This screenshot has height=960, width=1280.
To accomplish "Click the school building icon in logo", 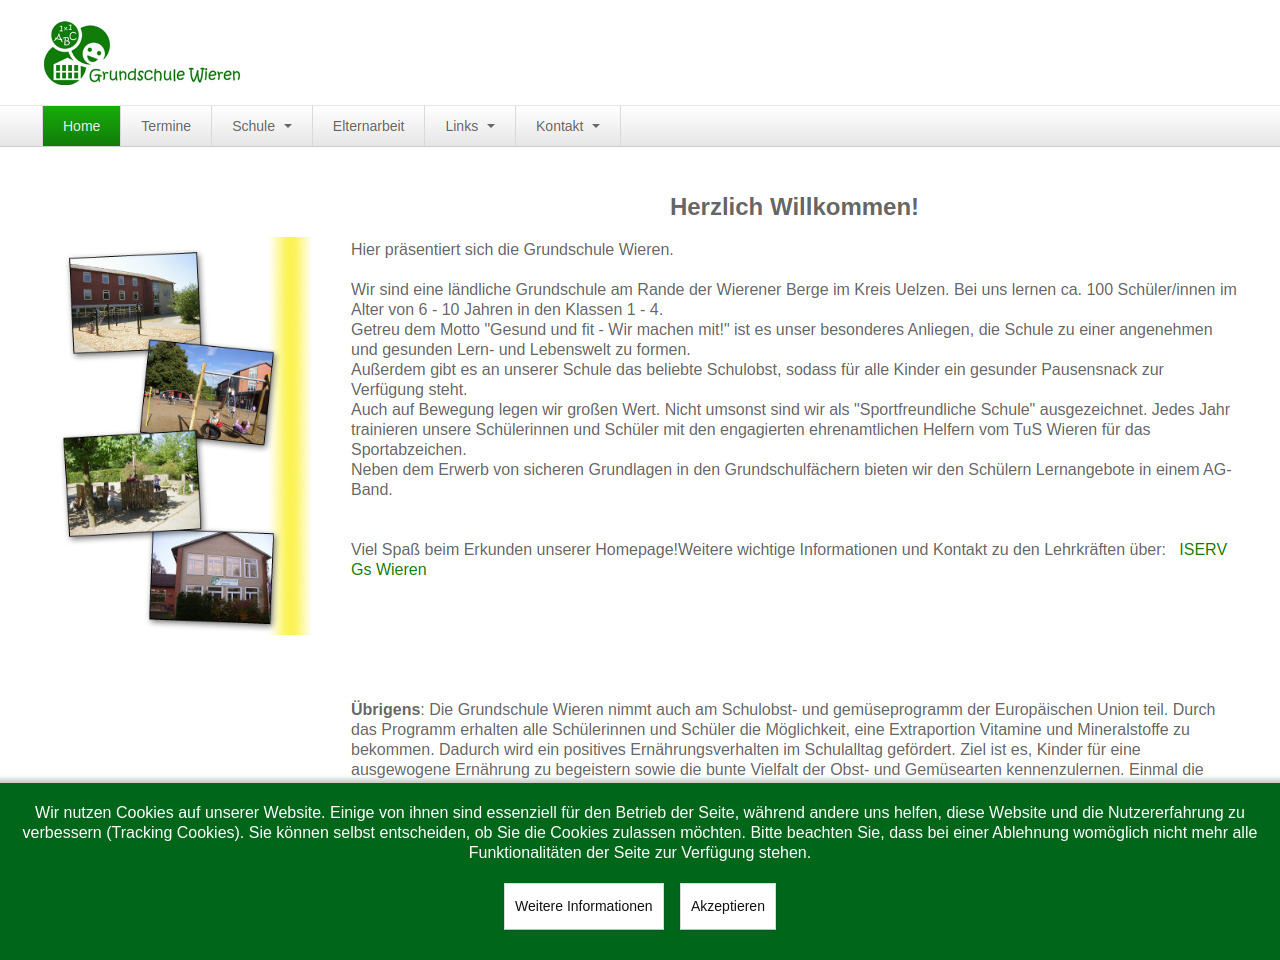I will coord(65,70).
